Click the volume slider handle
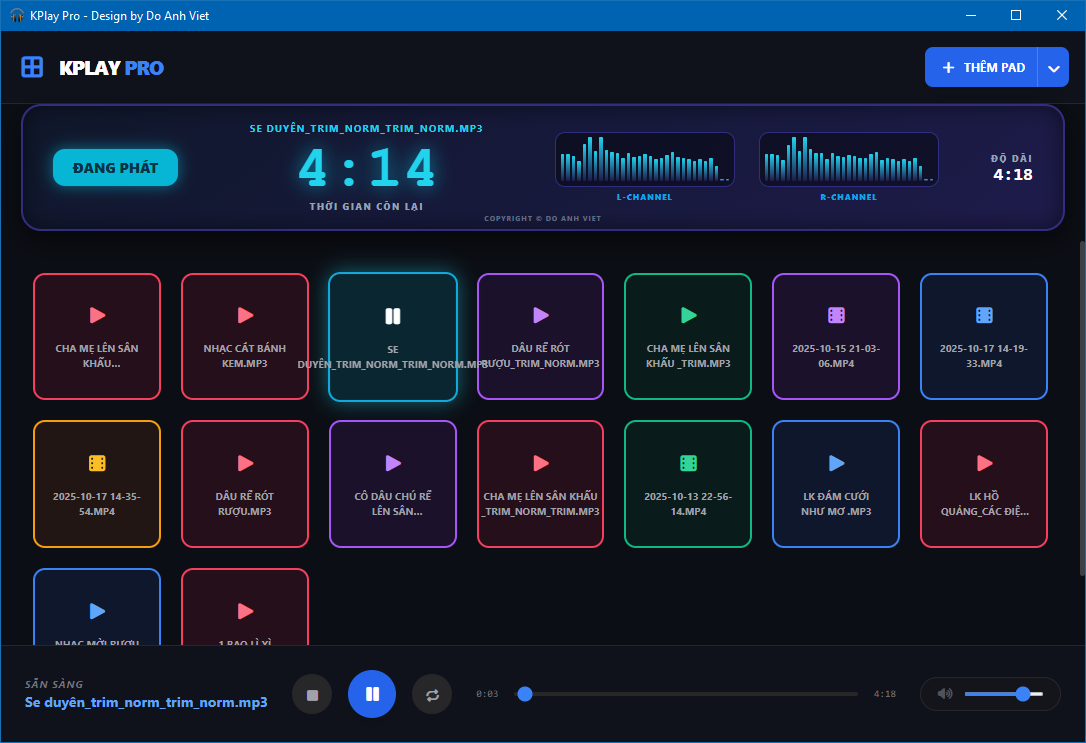1086x743 pixels. click(x=1023, y=694)
